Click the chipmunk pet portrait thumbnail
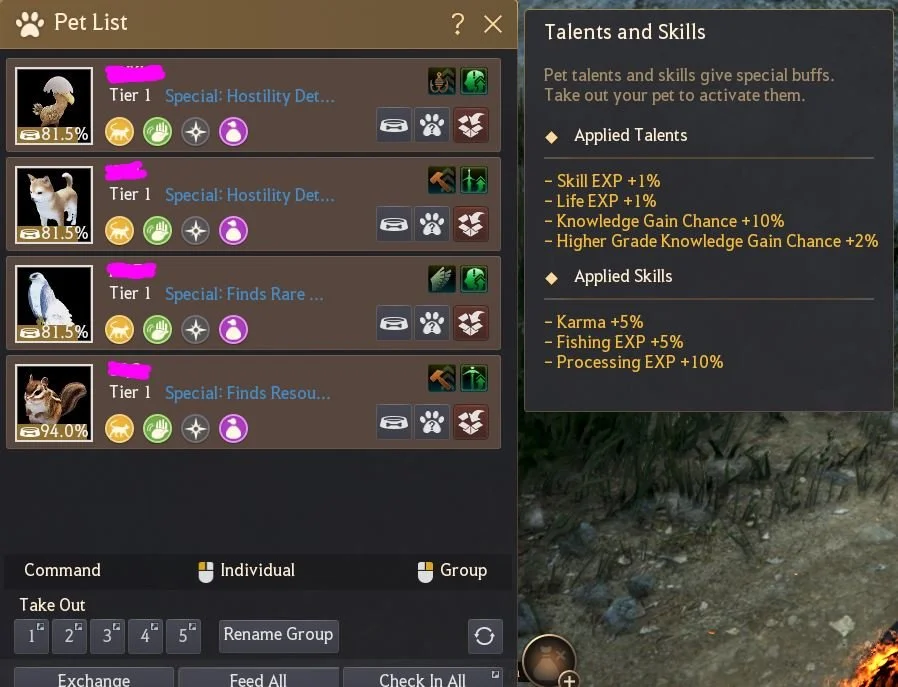Viewport: 898px width, 687px height. [54, 402]
